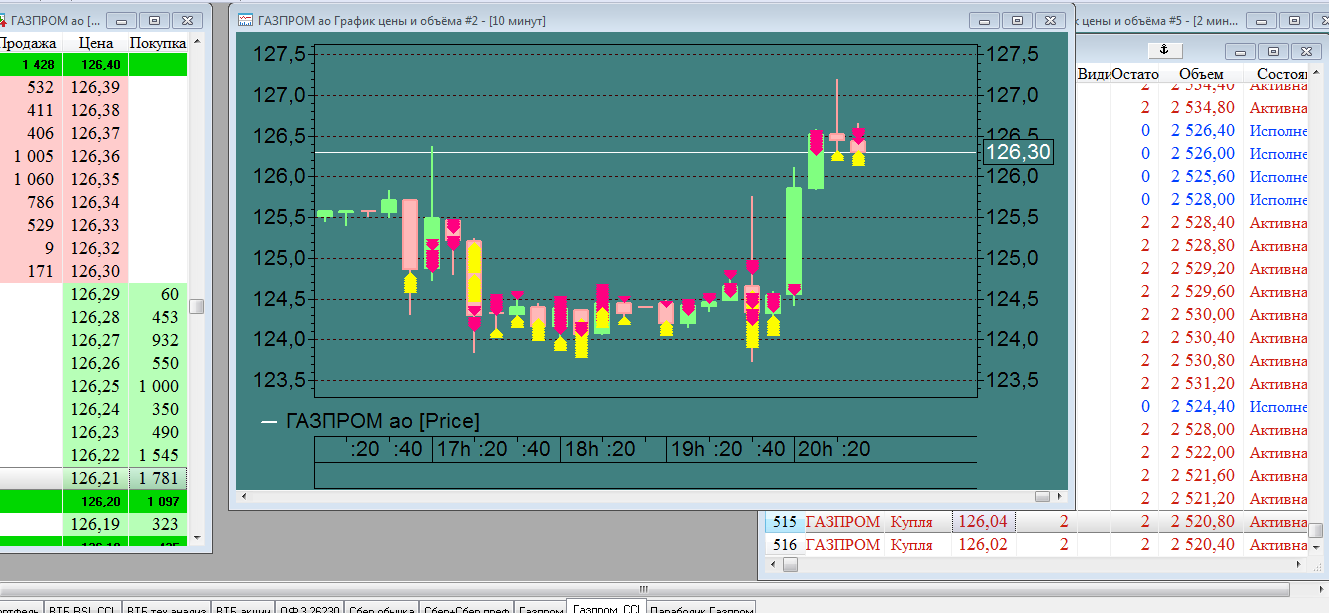This screenshot has width=1329, height=613.
Task: Select order number 515 in orders table
Action: pos(784,522)
